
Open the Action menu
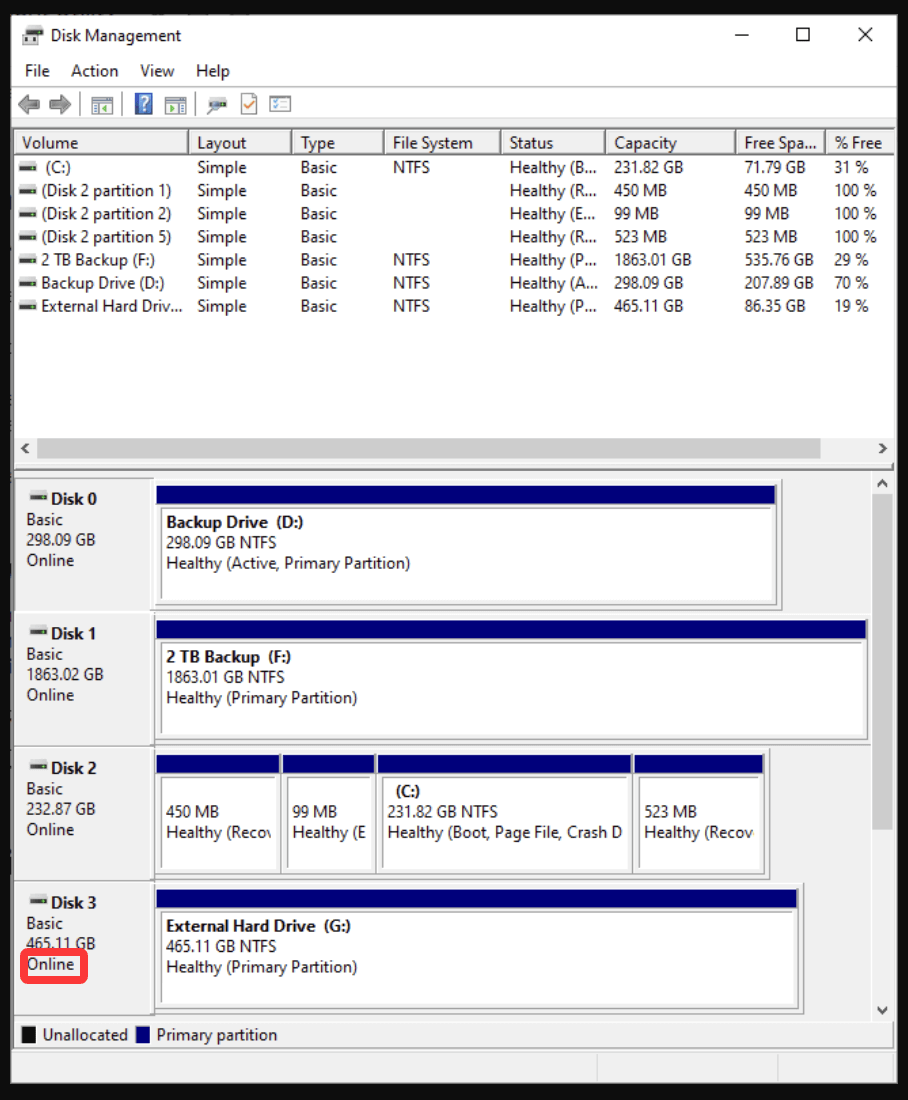click(x=94, y=71)
